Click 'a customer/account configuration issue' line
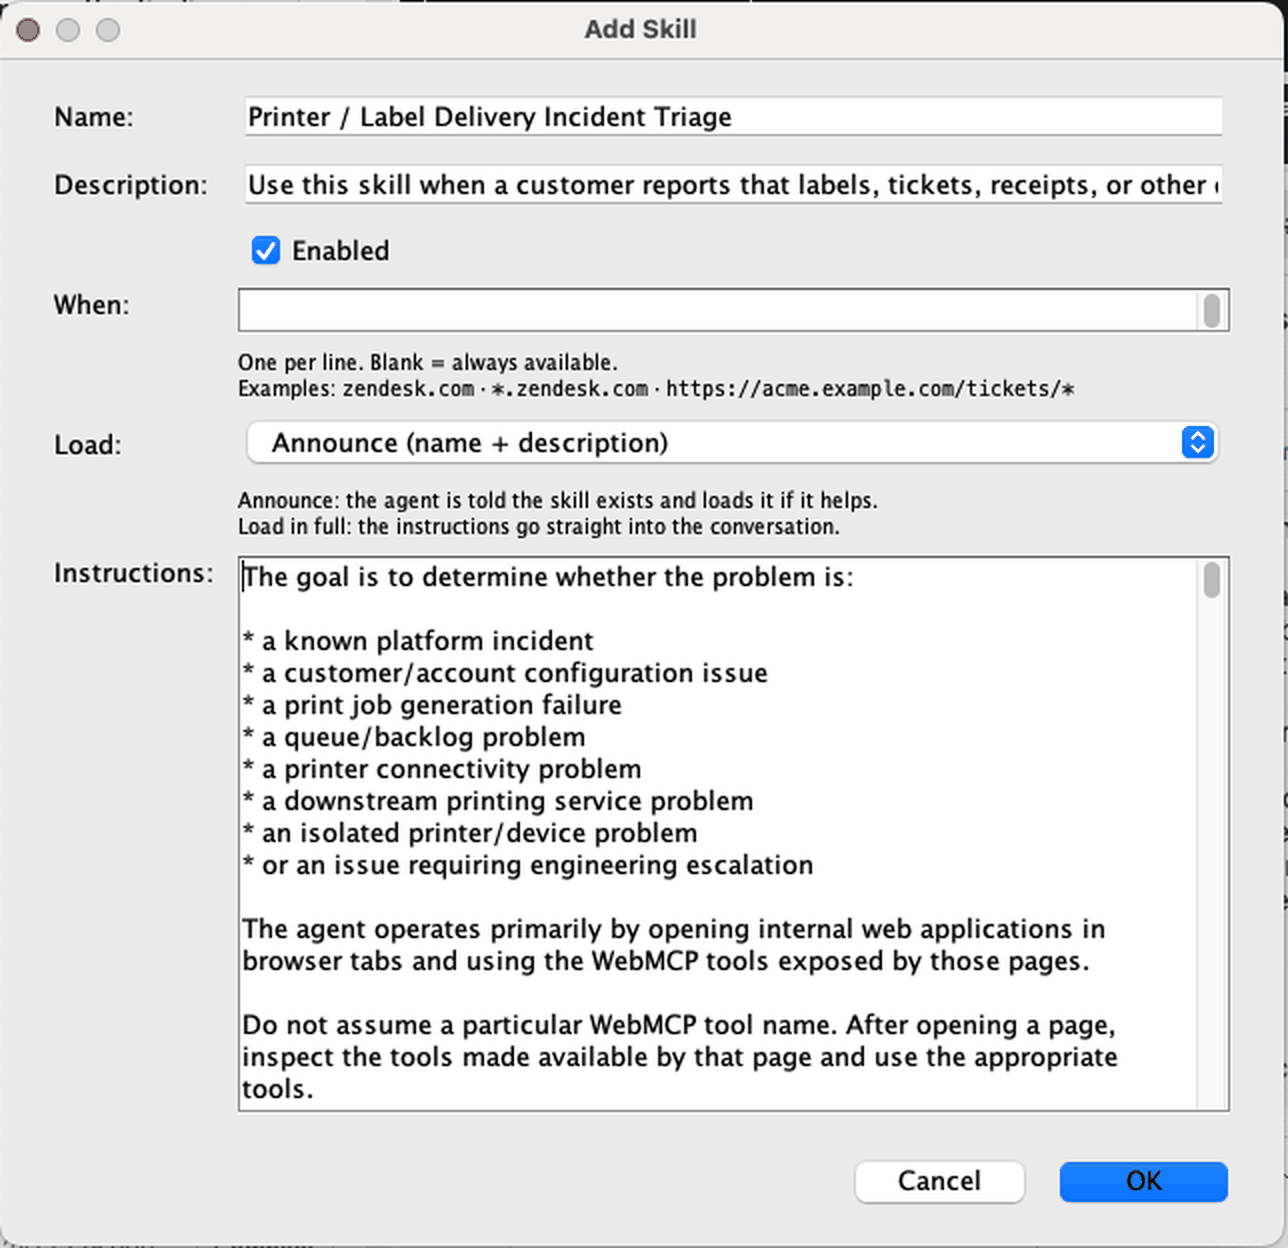The width and height of the screenshot is (1288, 1248). click(x=505, y=673)
